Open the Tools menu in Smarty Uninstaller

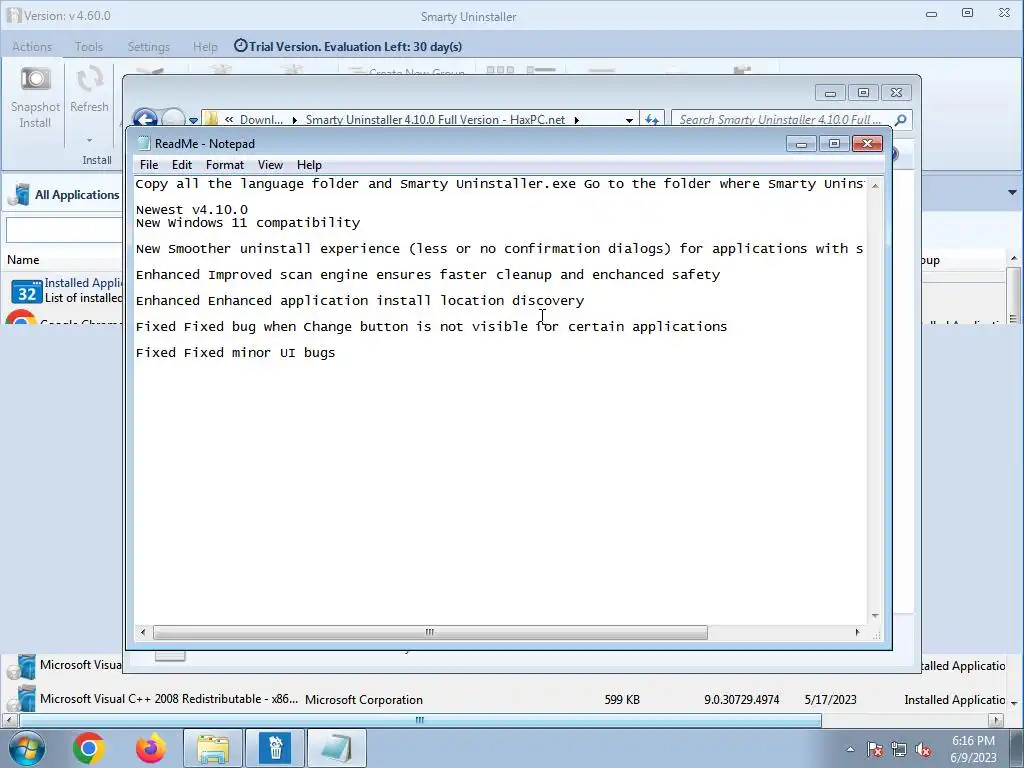(x=89, y=47)
